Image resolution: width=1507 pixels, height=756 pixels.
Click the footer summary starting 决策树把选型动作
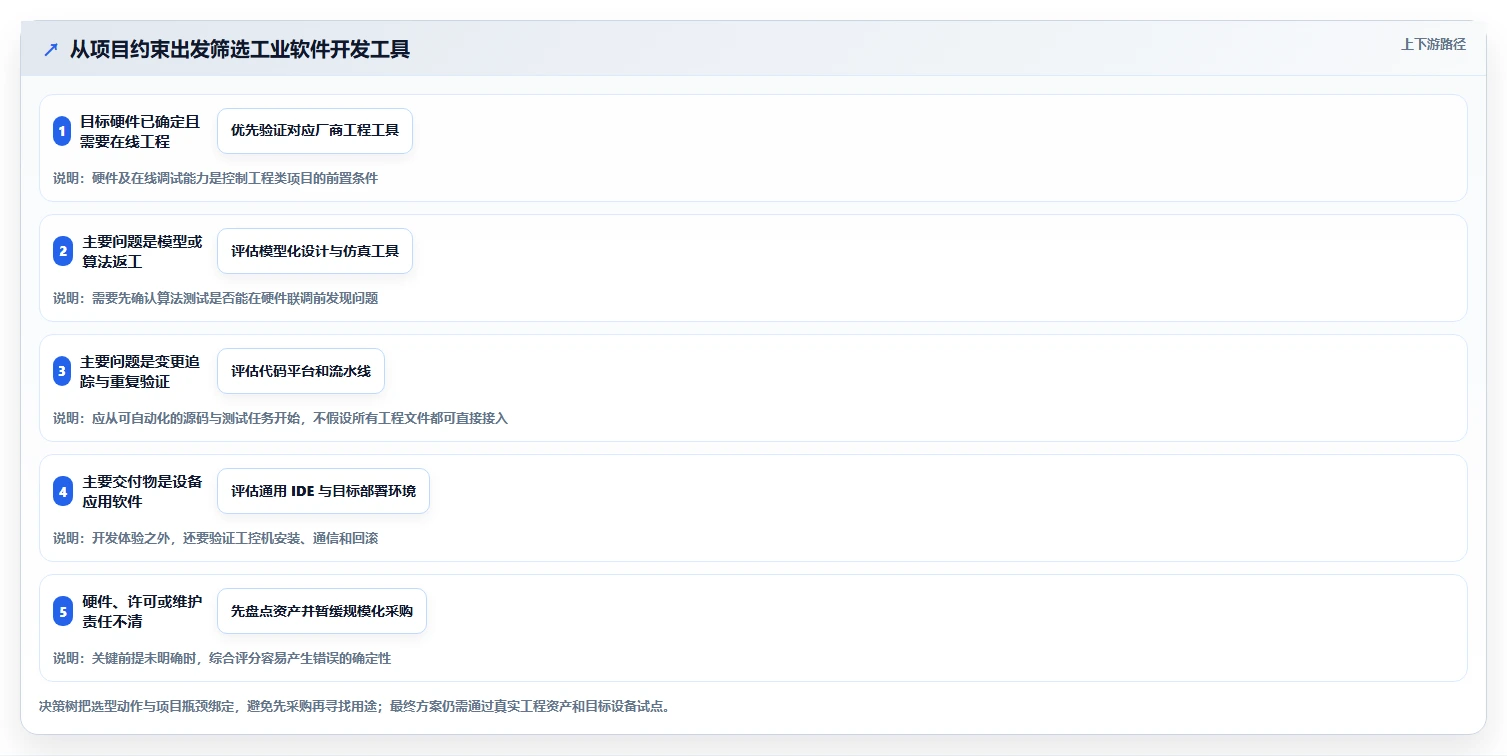[354, 706]
